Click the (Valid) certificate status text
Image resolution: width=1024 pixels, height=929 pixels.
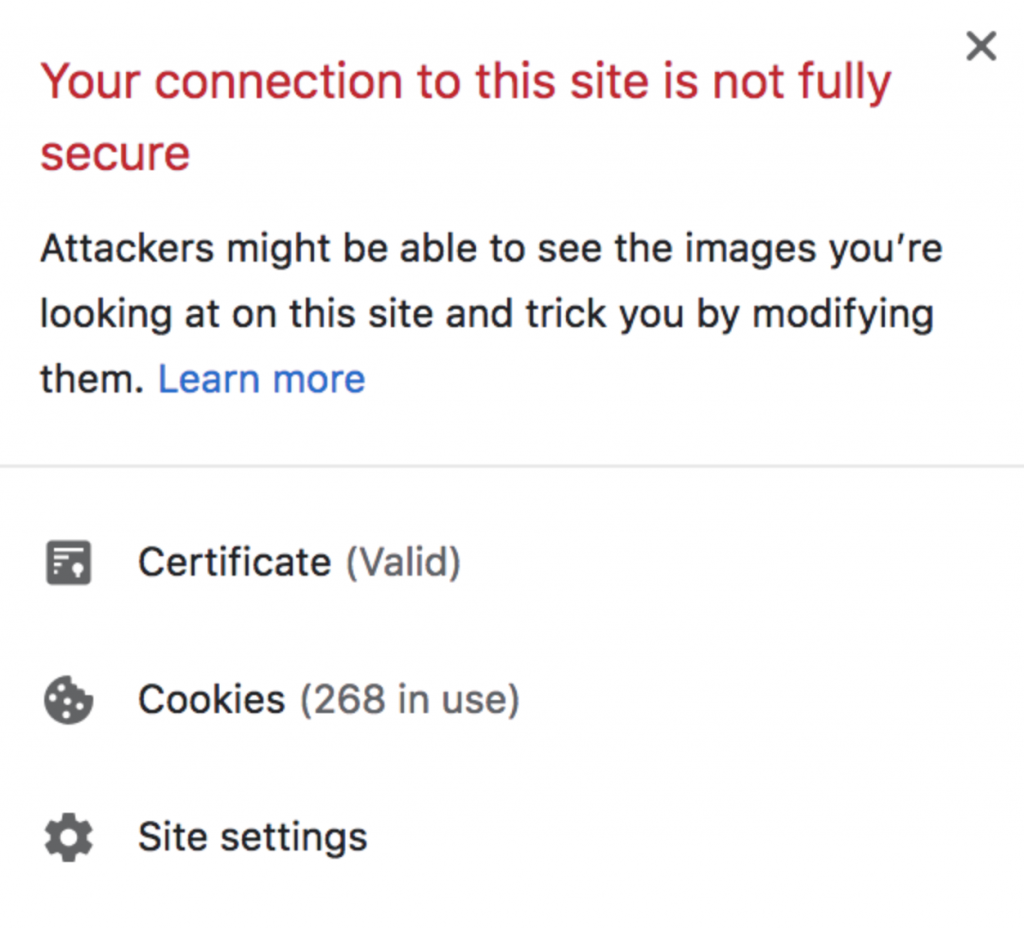[403, 562]
